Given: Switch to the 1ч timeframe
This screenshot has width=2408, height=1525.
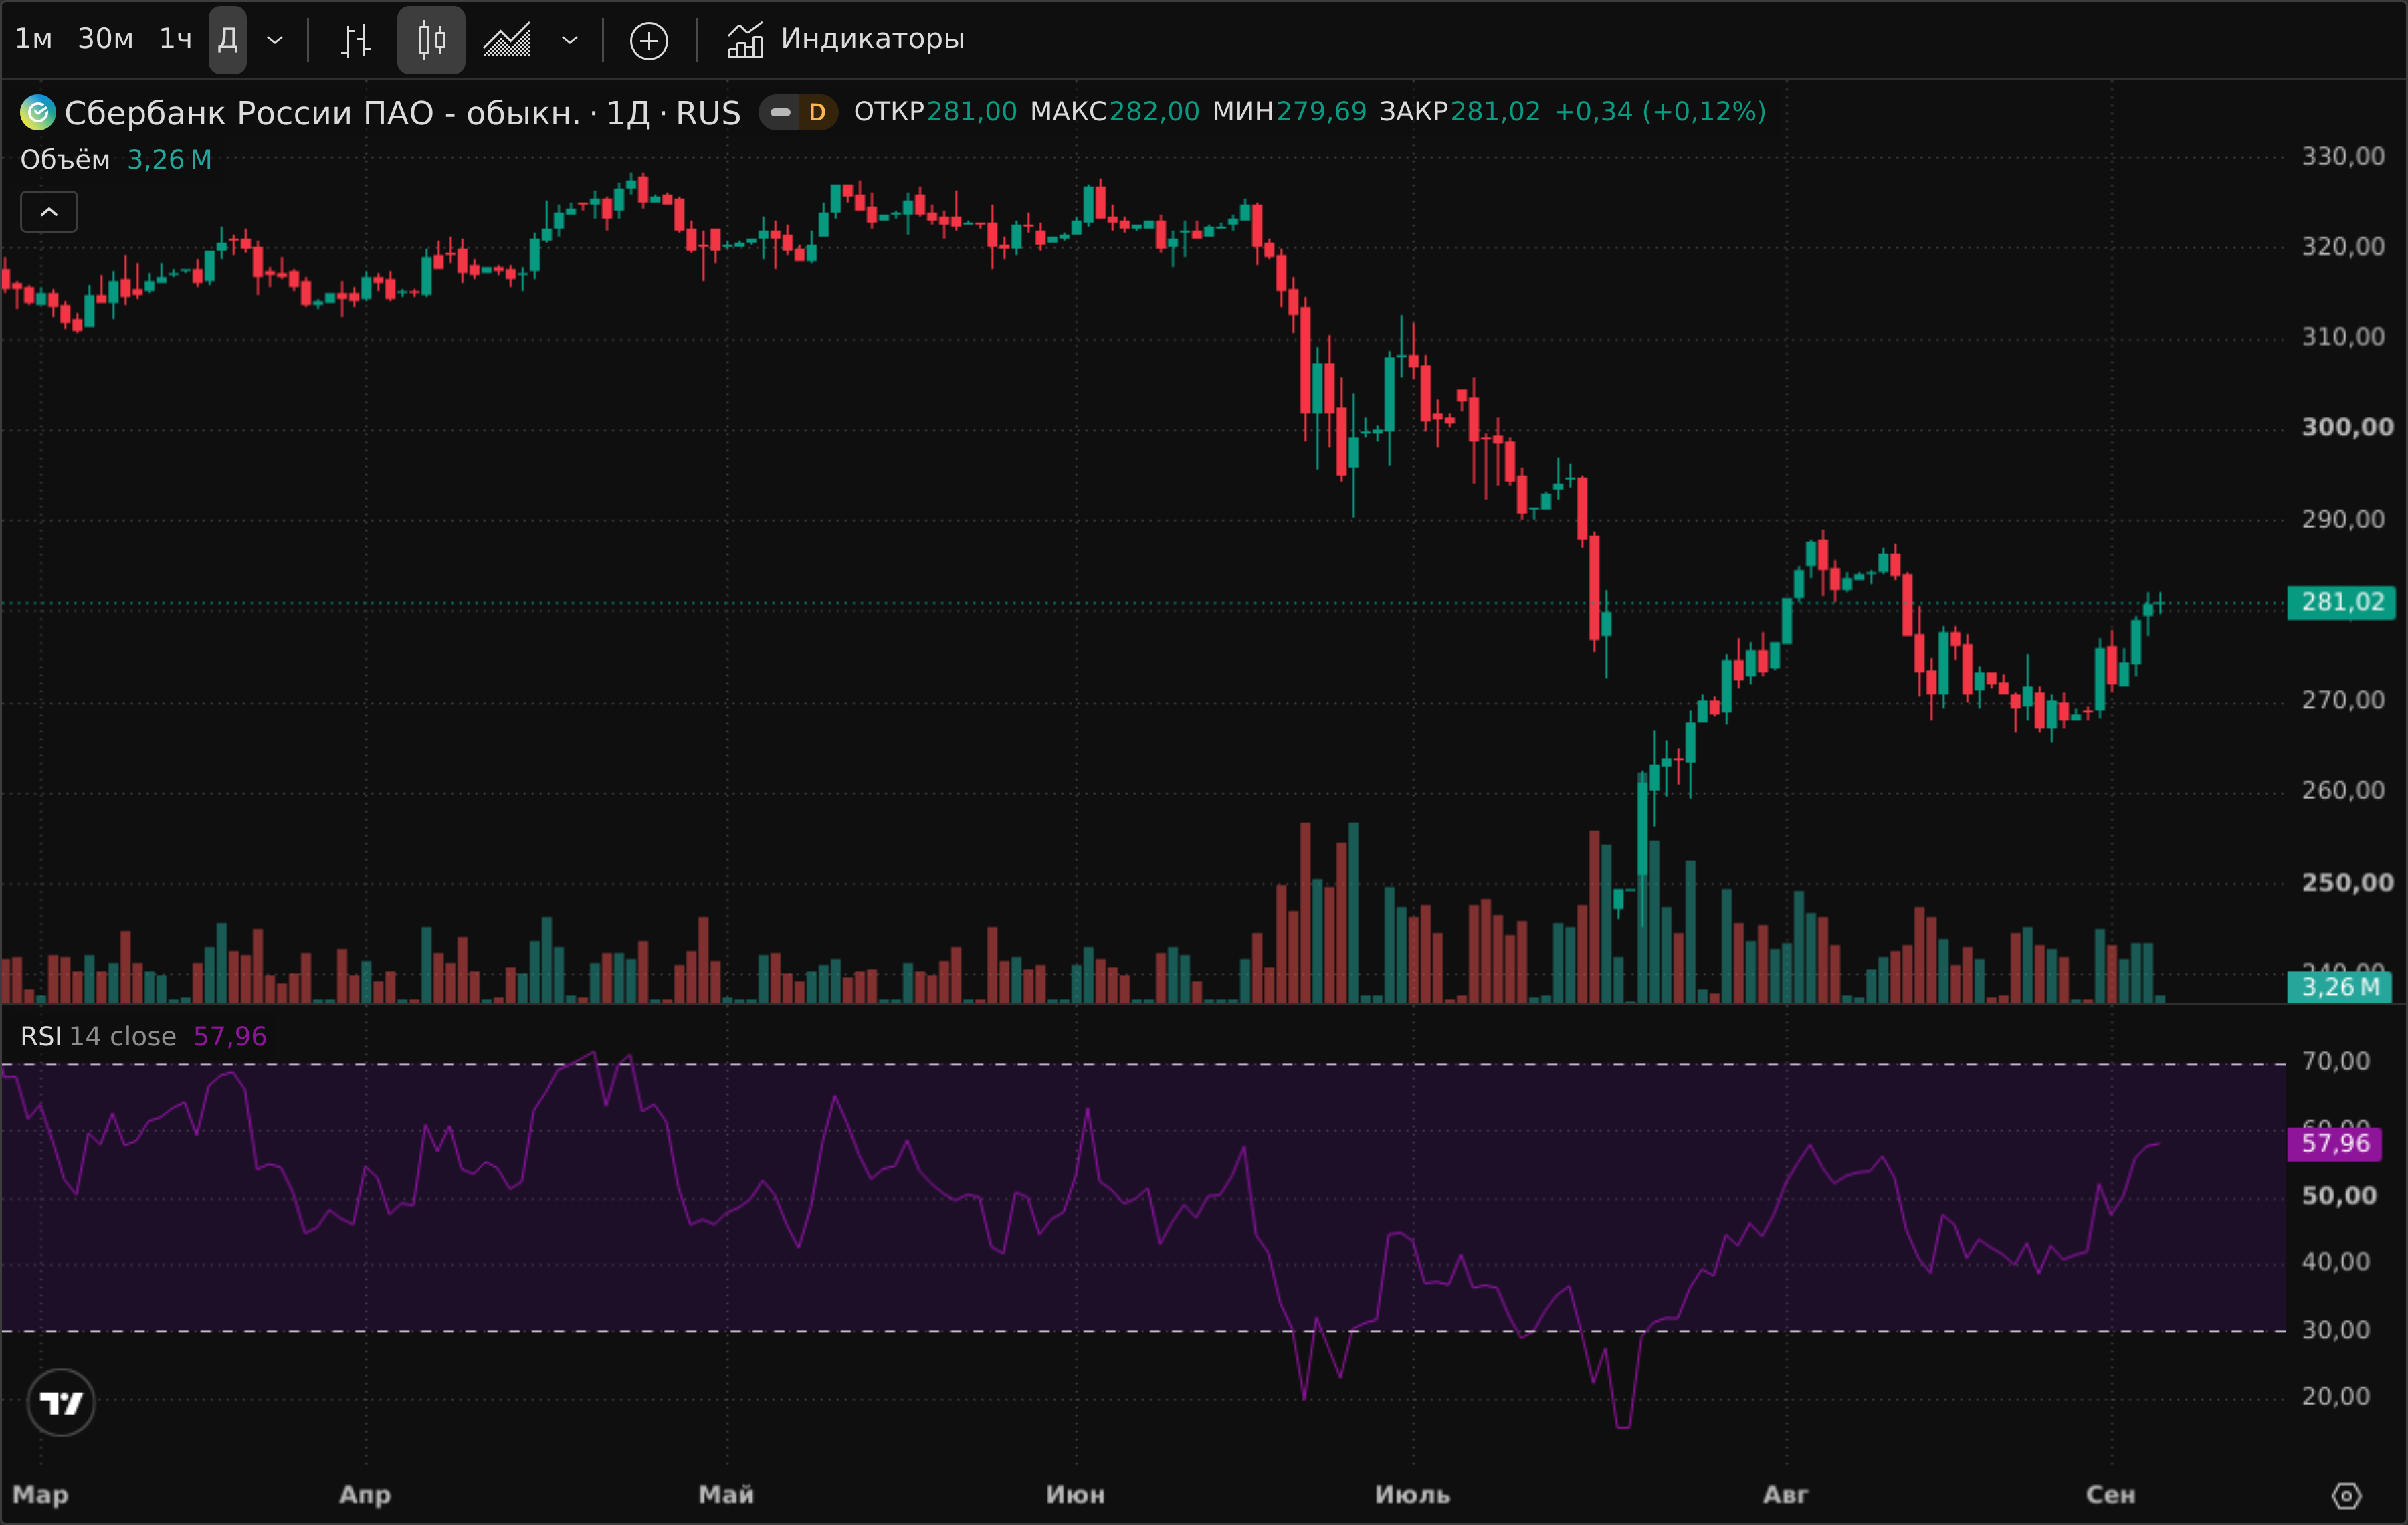Looking at the screenshot, I should [175, 39].
